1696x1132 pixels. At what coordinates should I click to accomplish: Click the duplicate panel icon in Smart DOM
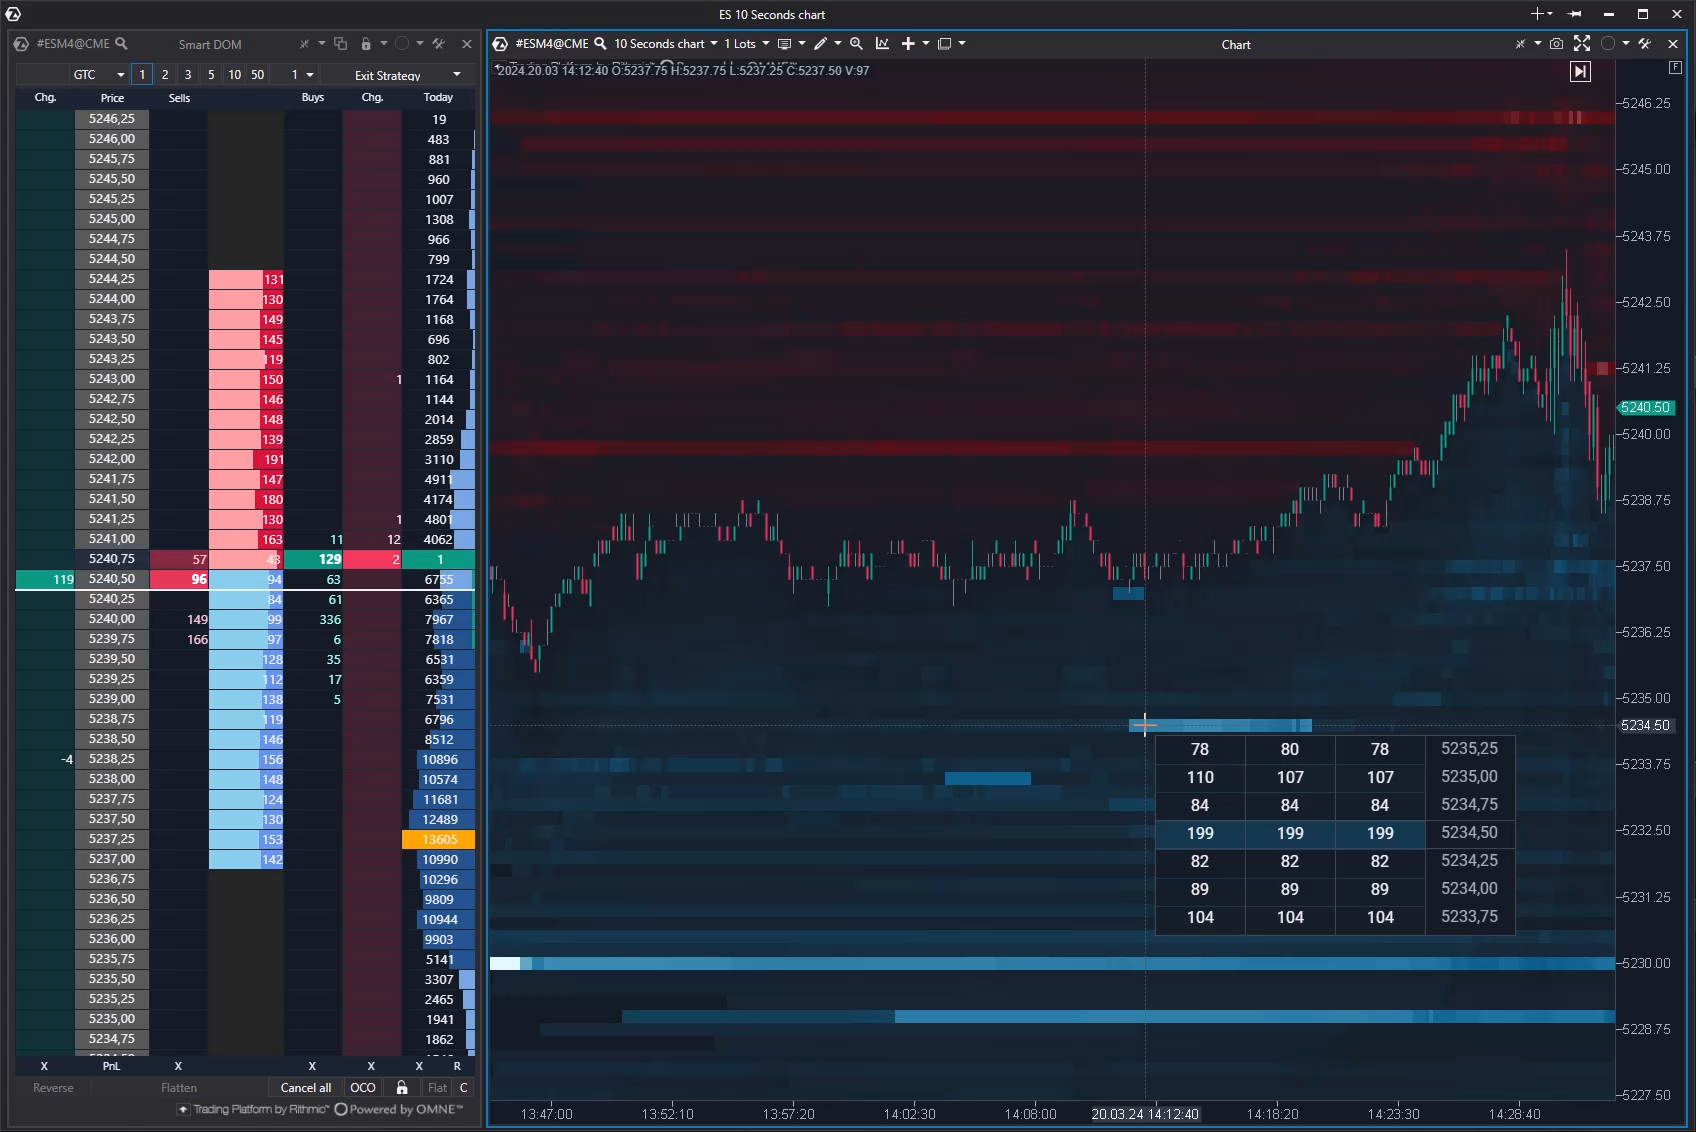pyautogui.click(x=341, y=44)
